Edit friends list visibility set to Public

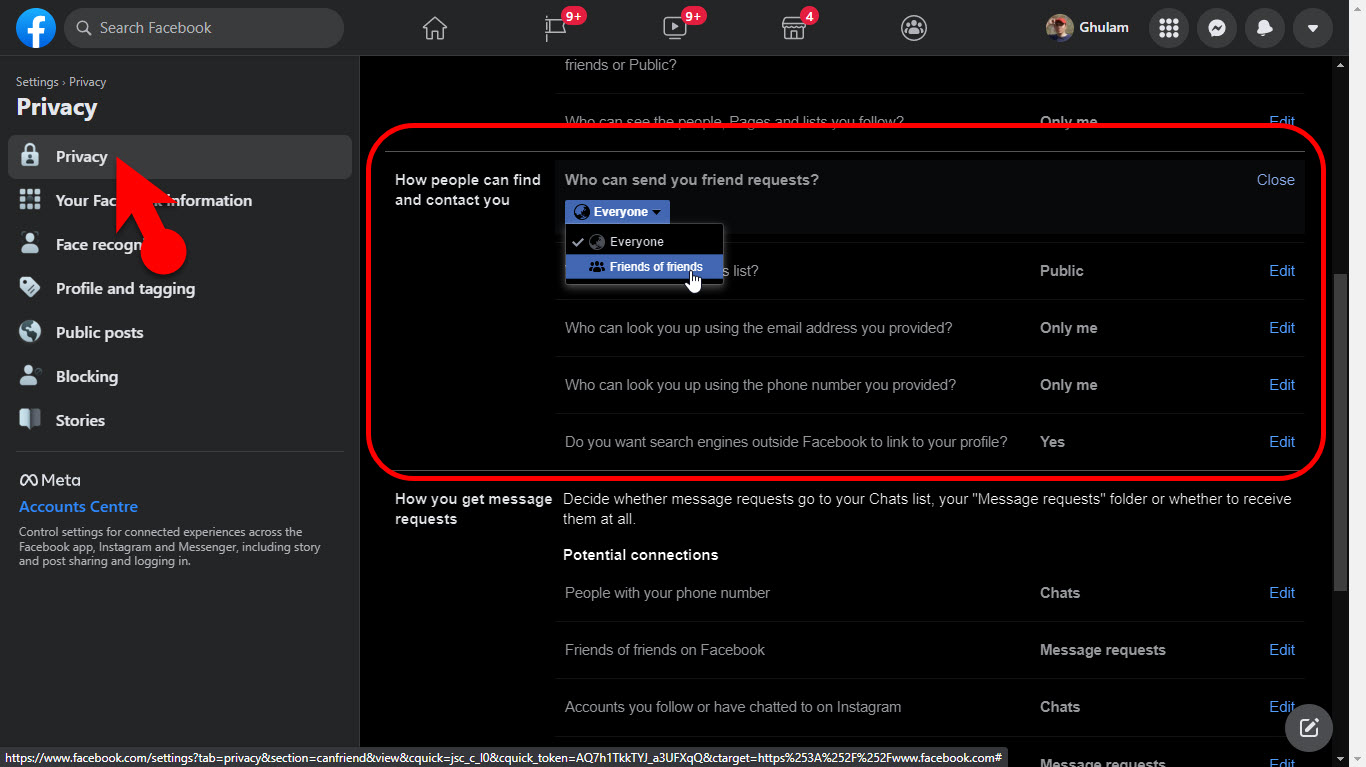click(1282, 271)
